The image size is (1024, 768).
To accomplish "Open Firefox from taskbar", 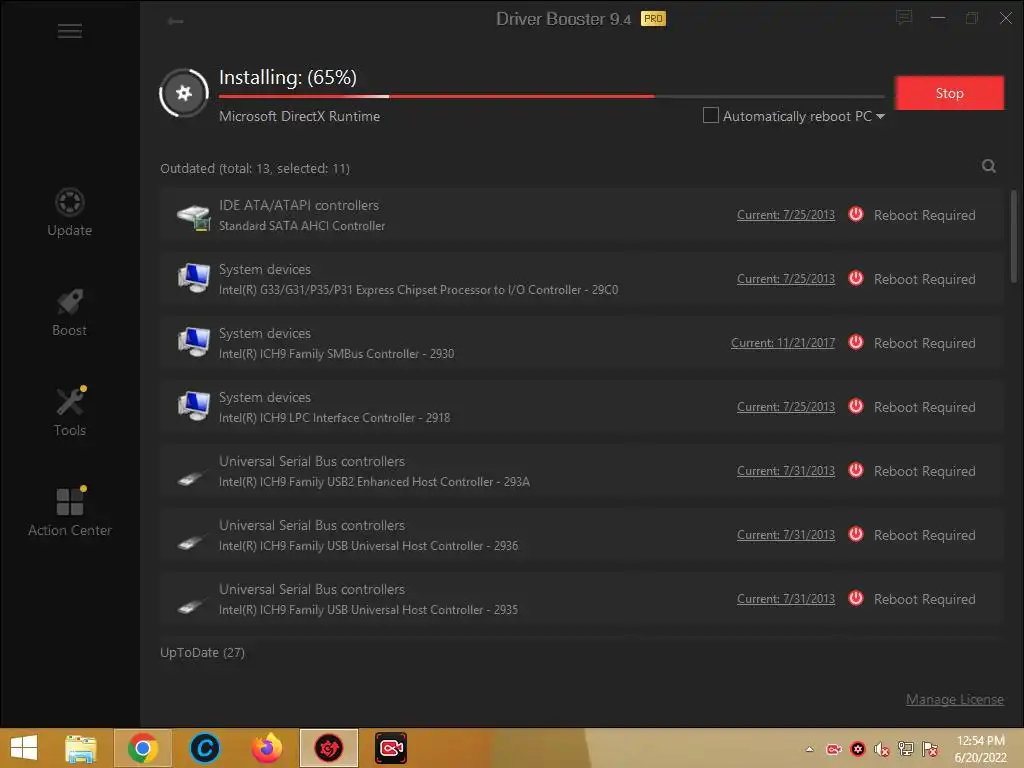I will (266, 748).
